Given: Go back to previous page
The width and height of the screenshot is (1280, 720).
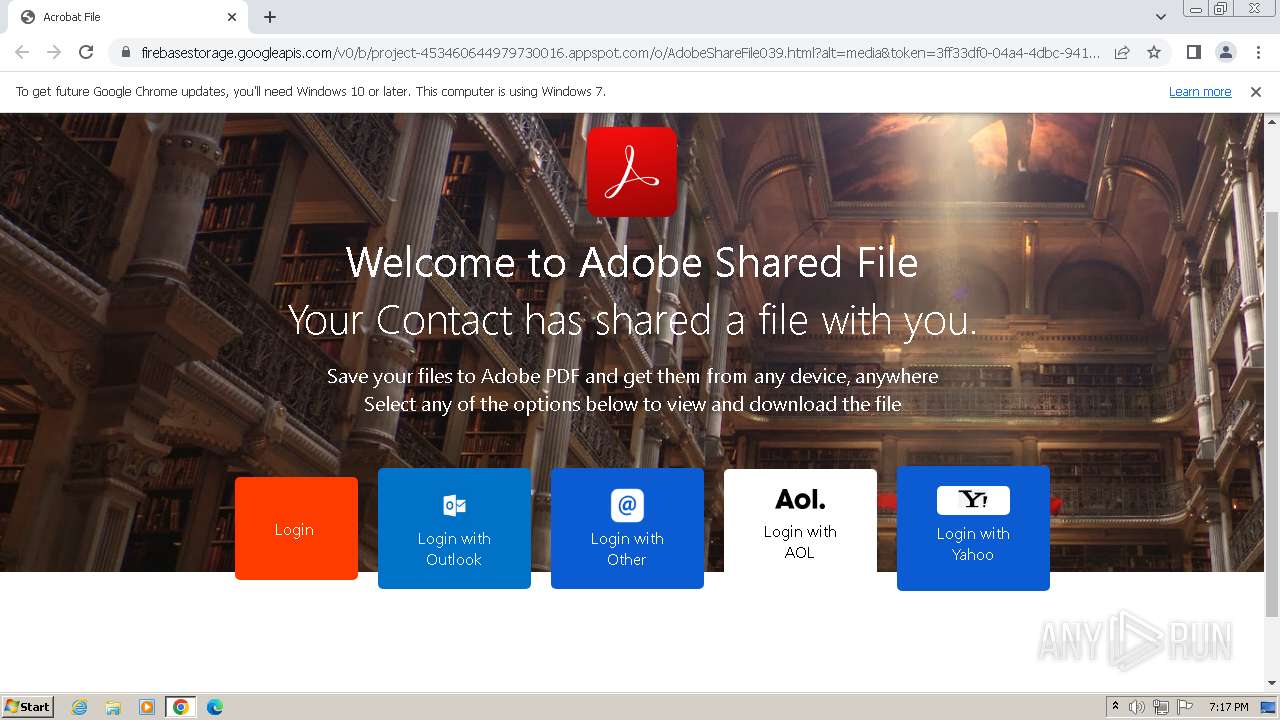Looking at the screenshot, I should pyautogui.click(x=22, y=52).
